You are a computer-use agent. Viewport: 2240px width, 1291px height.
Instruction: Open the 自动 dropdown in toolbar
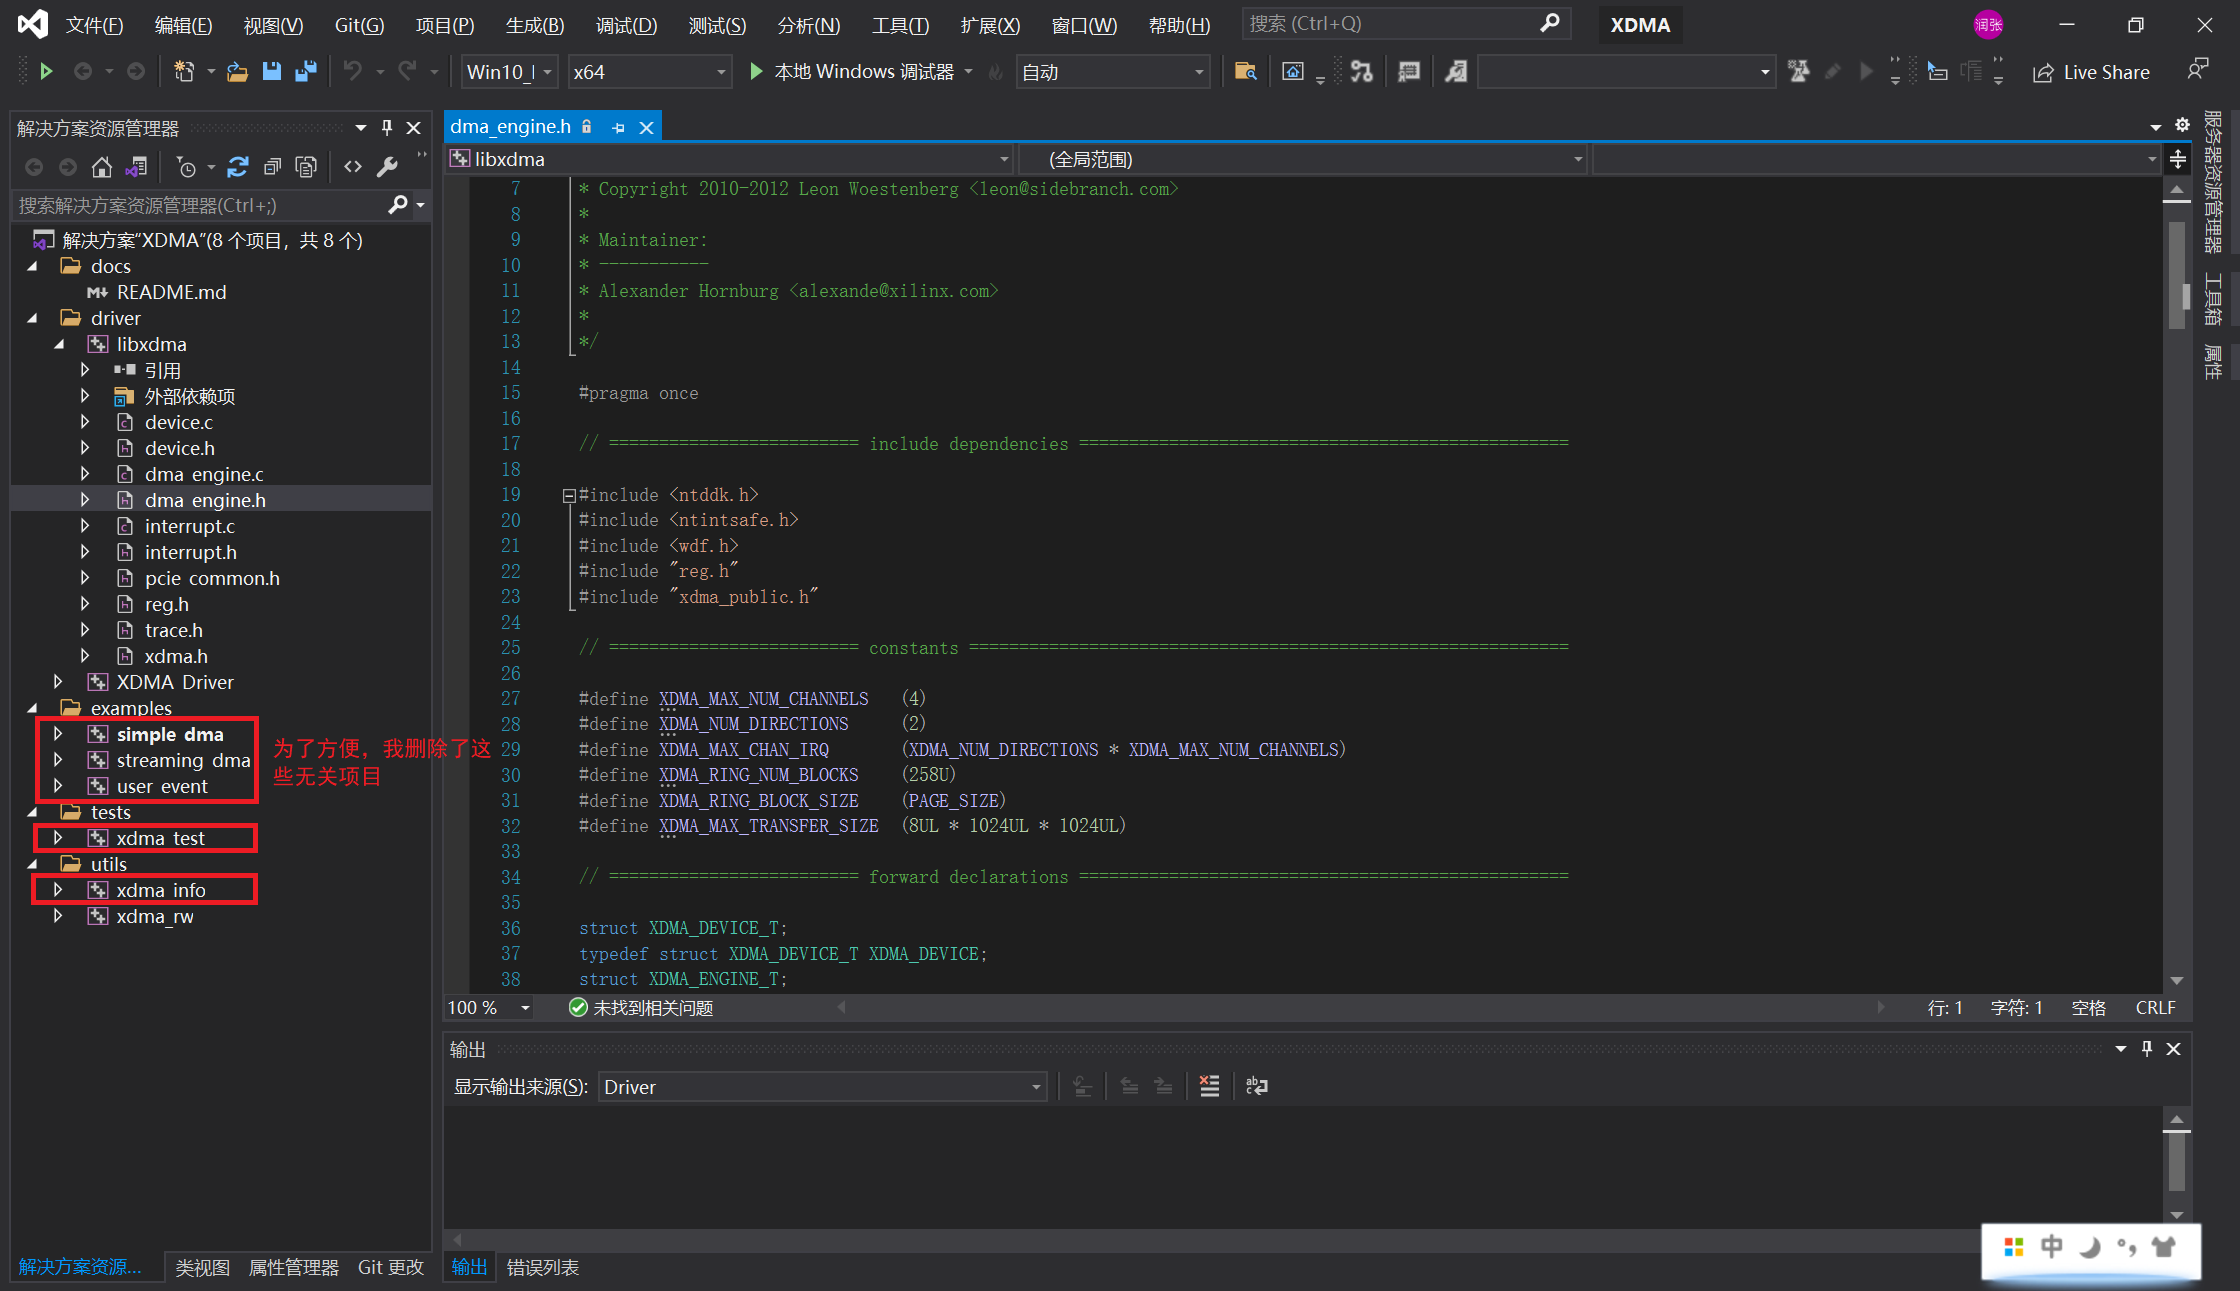click(1113, 72)
